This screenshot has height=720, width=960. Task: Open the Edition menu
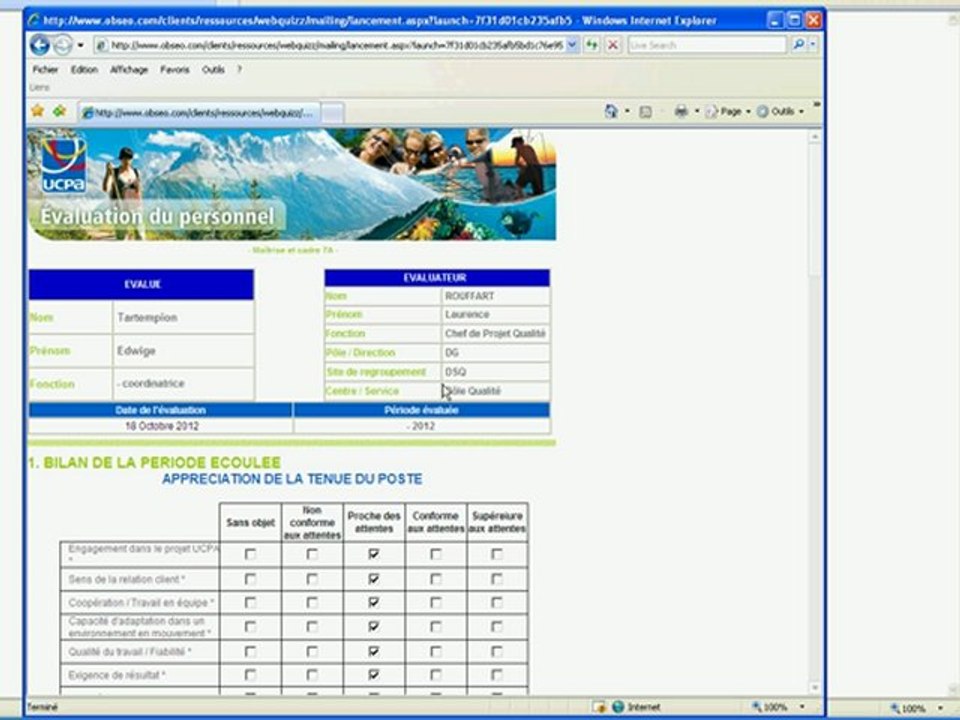pos(84,70)
